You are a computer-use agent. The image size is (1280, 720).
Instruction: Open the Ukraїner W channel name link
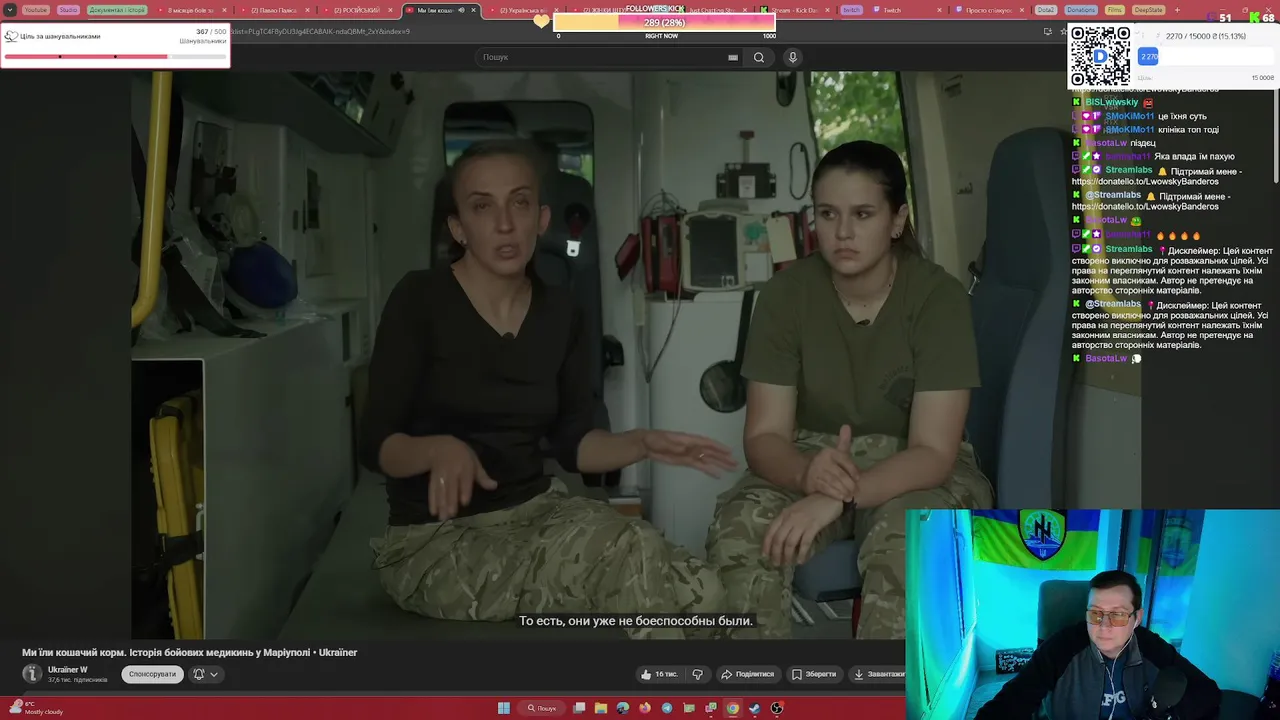(x=68, y=669)
